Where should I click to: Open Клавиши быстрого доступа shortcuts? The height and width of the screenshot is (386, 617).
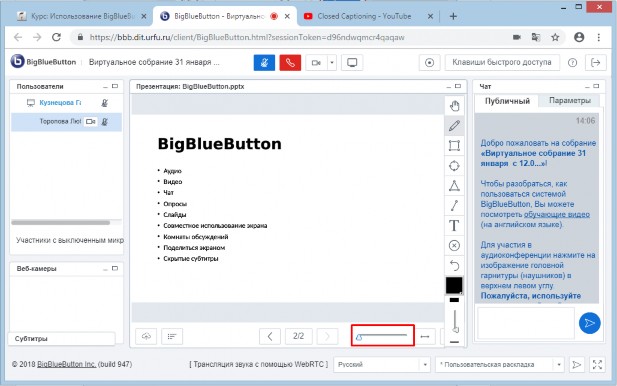[502, 63]
